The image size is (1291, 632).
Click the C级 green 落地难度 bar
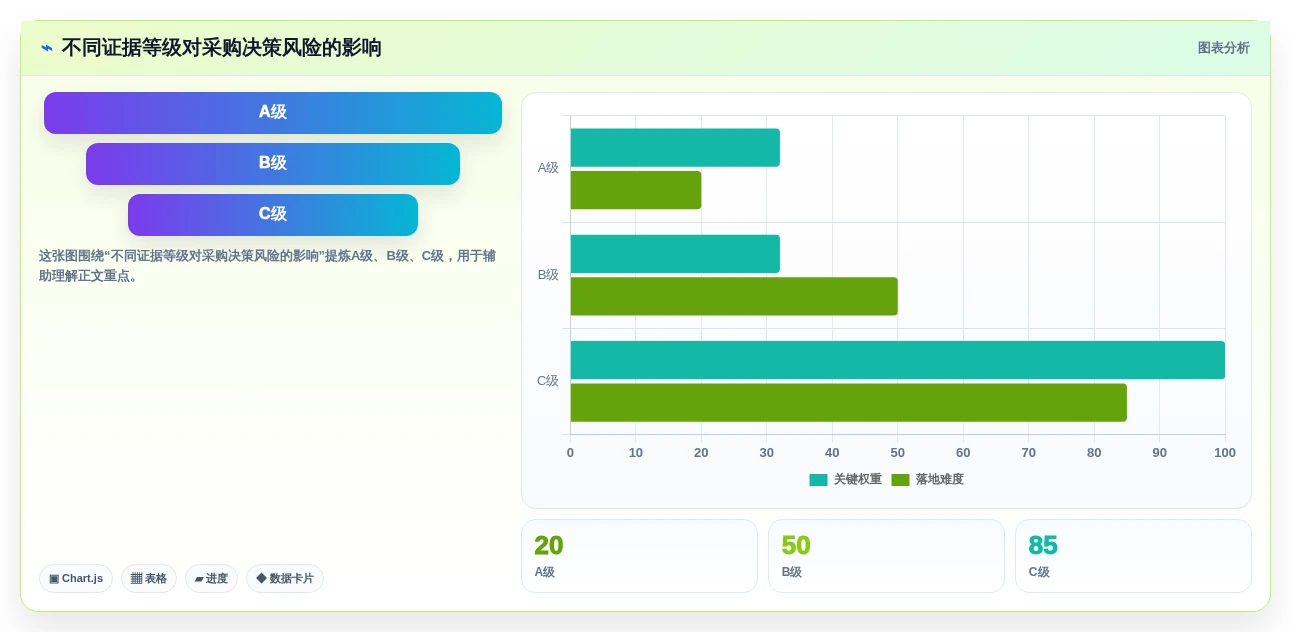click(x=849, y=402)
